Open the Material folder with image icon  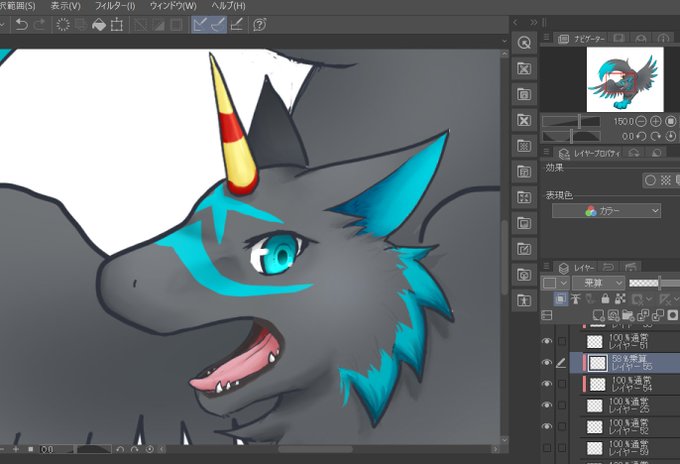[524, 223]
